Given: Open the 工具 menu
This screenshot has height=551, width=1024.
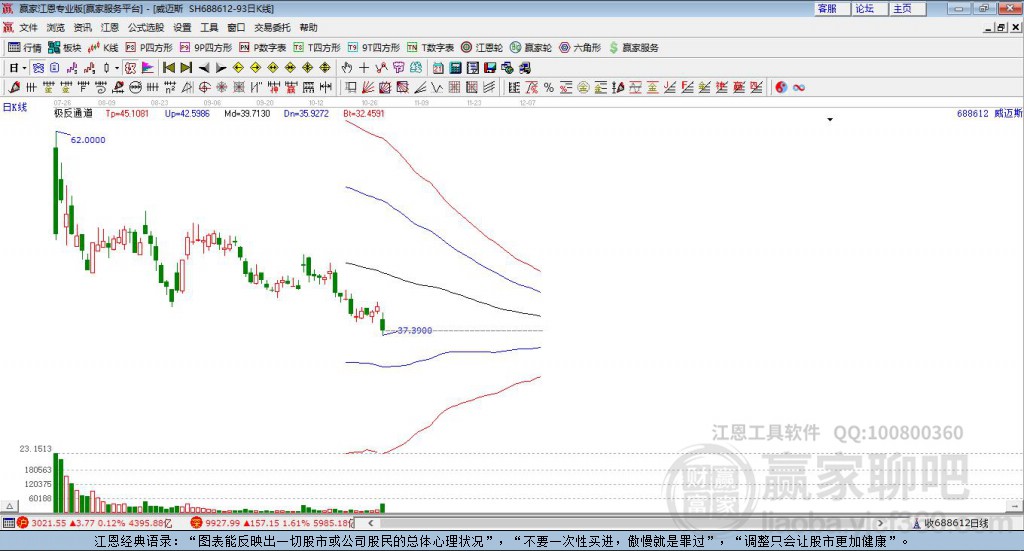Looking at the screenshot, I should (209, 27).
